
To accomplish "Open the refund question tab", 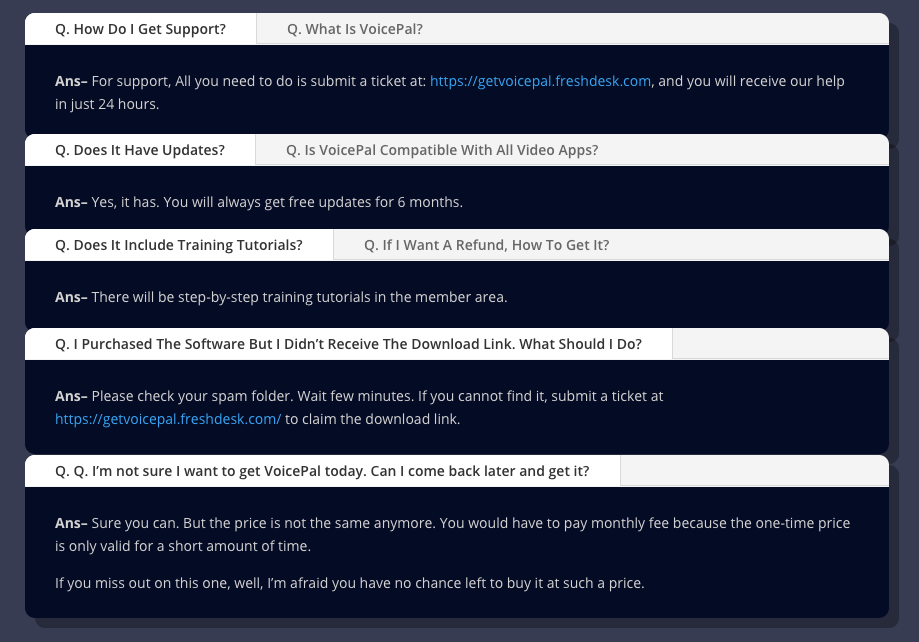I will click(486, 245).
